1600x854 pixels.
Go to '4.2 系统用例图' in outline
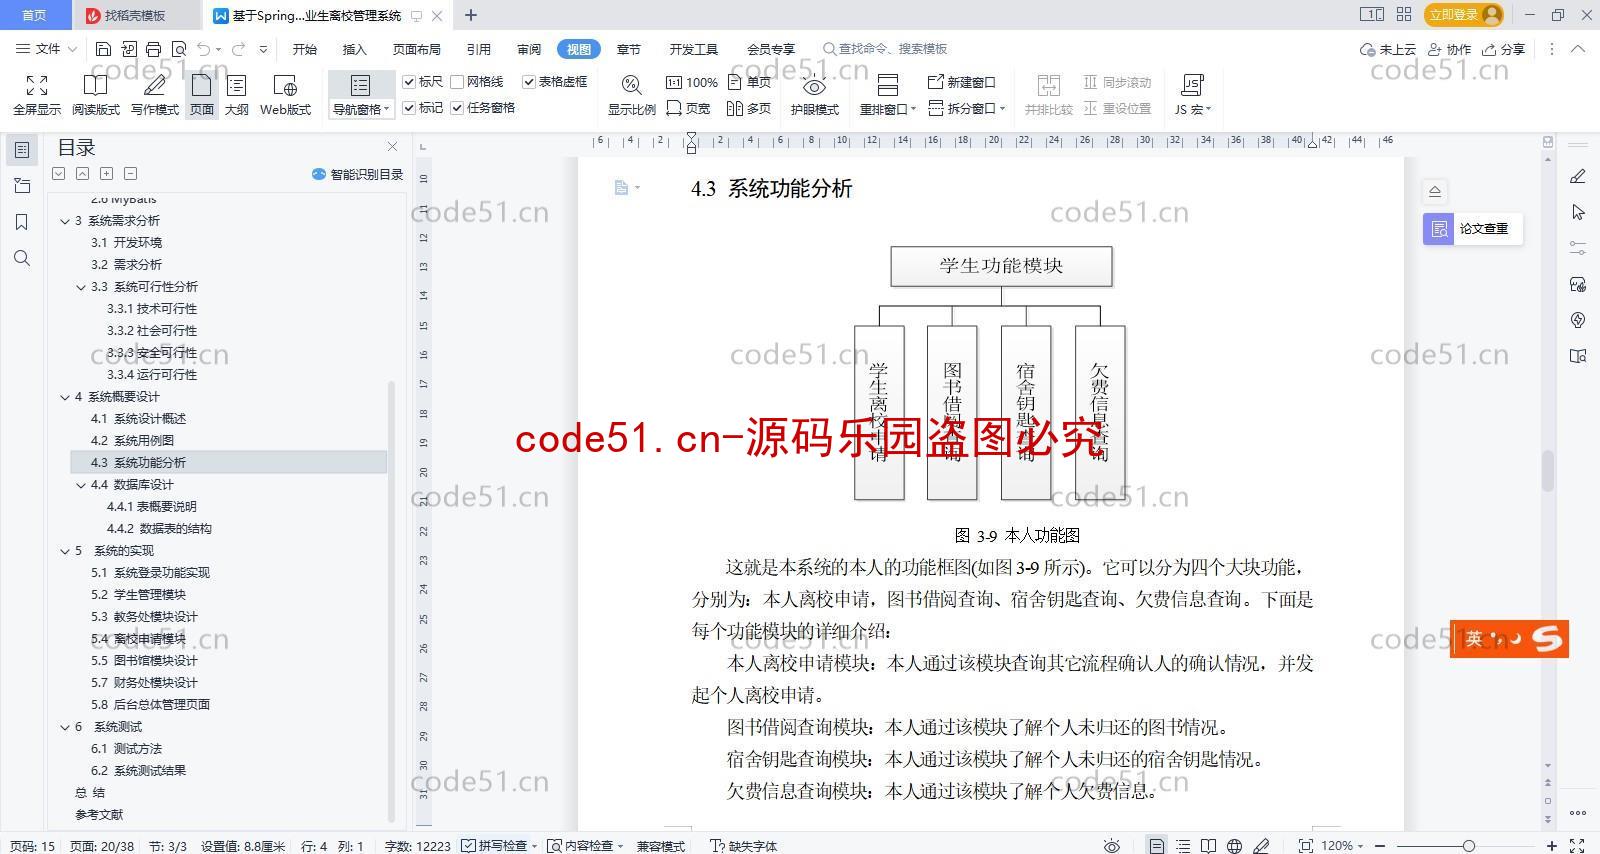132,441
